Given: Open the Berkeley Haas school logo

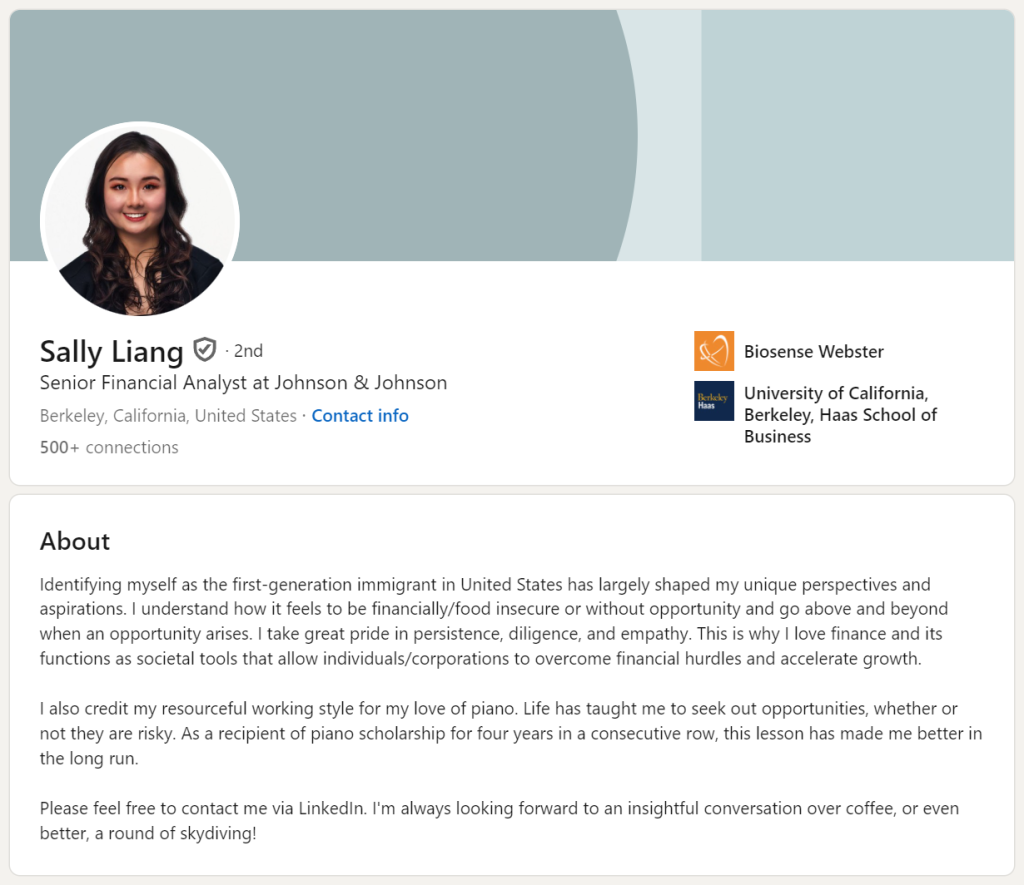Looking at the screenshot, I should [713, 401].
